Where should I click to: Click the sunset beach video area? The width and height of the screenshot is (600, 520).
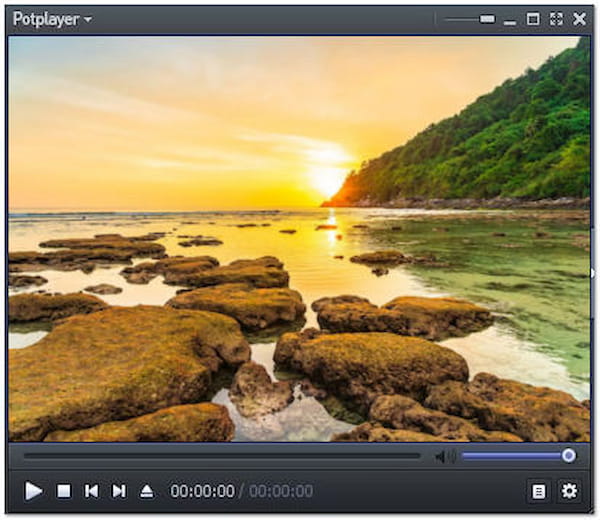tap(298, 240)
